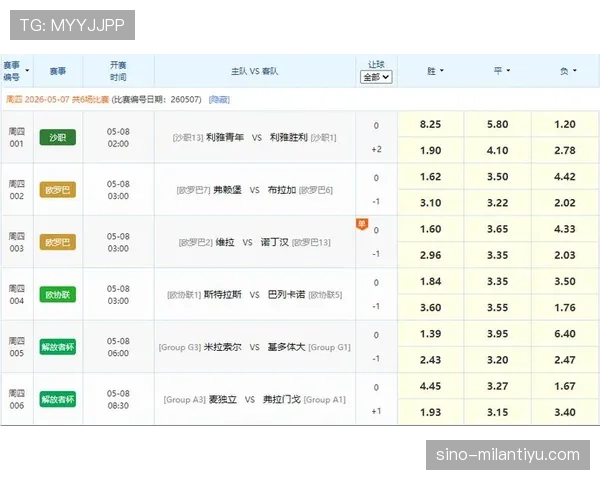
Task: Select draw odds 3.95 for match 005
Action: pyautogui.click(x=497, y=334)
